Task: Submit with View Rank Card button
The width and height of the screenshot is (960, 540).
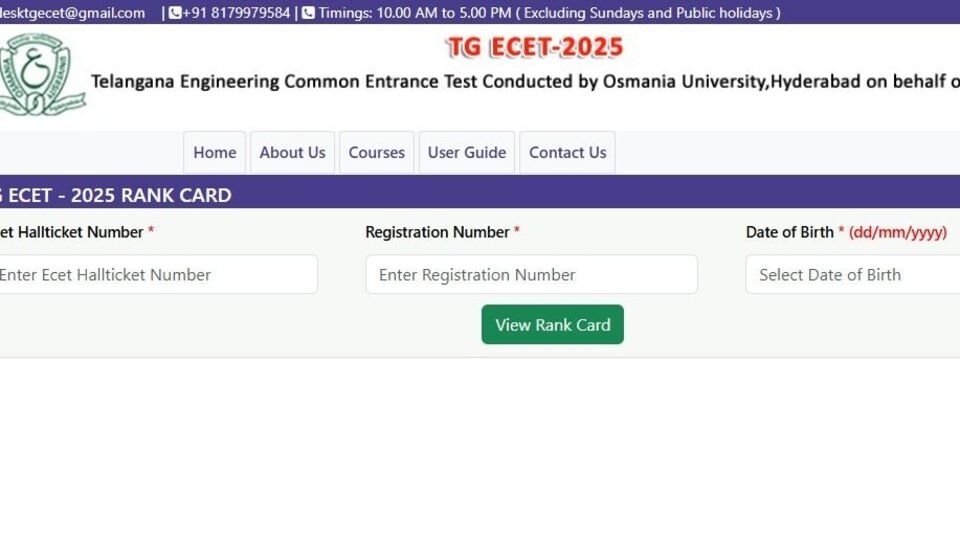Action: [552, 324]
